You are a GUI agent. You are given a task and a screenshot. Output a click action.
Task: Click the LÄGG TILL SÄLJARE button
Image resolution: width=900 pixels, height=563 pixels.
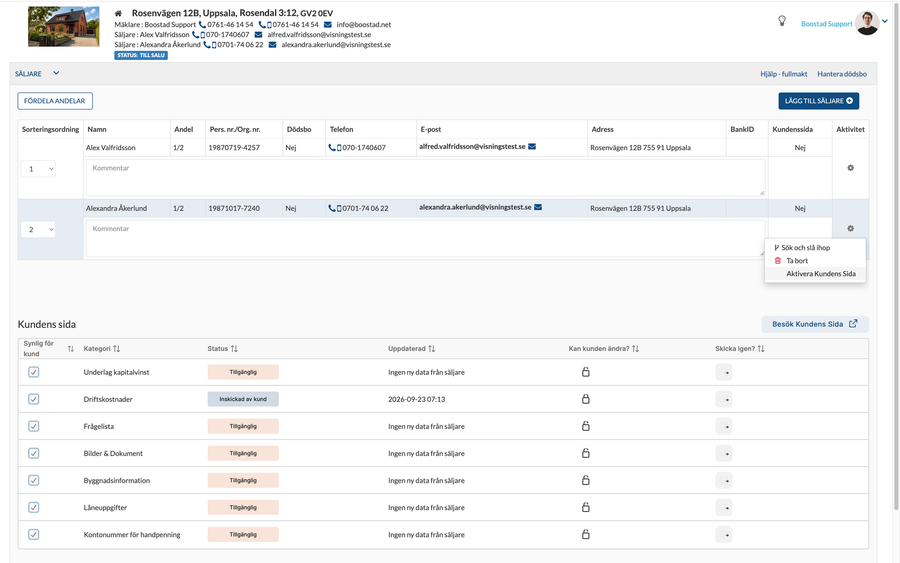point(818,100)
